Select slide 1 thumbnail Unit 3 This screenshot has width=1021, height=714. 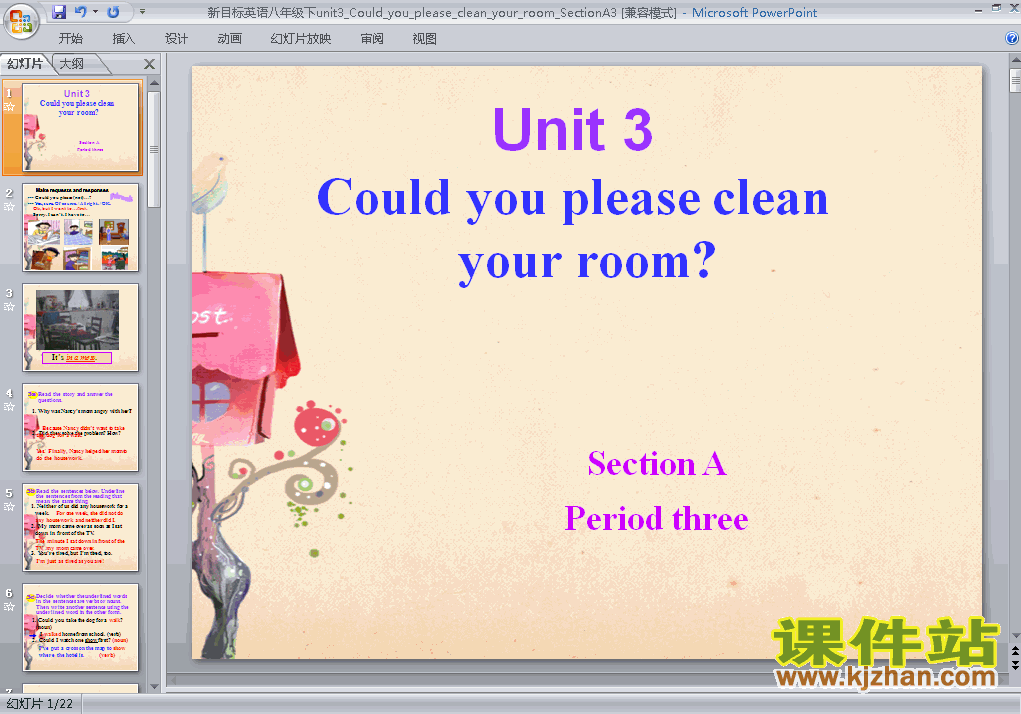81,127
